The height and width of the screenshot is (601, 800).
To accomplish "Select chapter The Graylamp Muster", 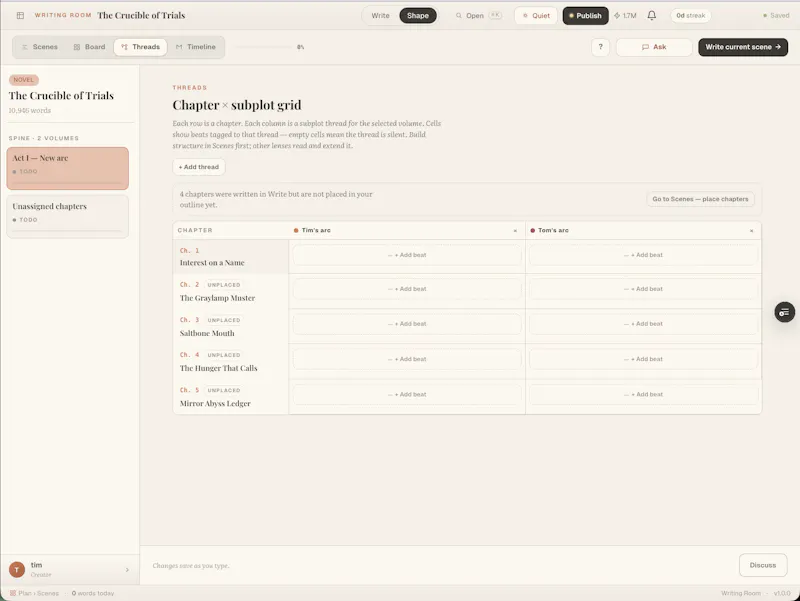I will [x=231, y=292].
